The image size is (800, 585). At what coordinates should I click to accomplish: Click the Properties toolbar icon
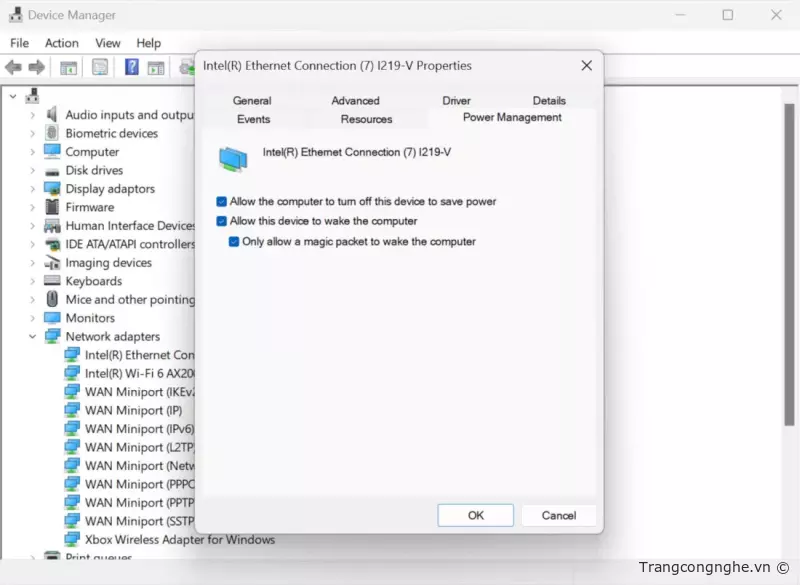pyautogui.click(x=100, y=67)
